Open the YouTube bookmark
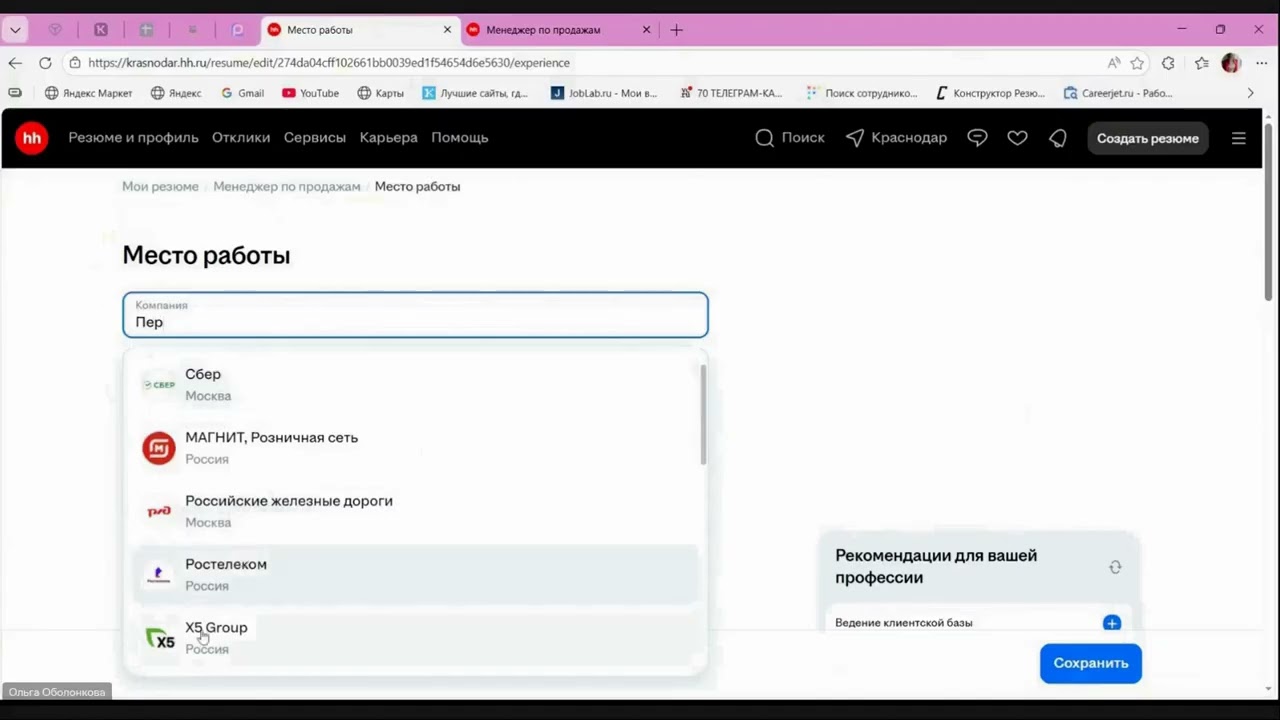Image resolution: width=1280 pixels, height=720 pixels. pyautogui.click(x=310, y=93)
